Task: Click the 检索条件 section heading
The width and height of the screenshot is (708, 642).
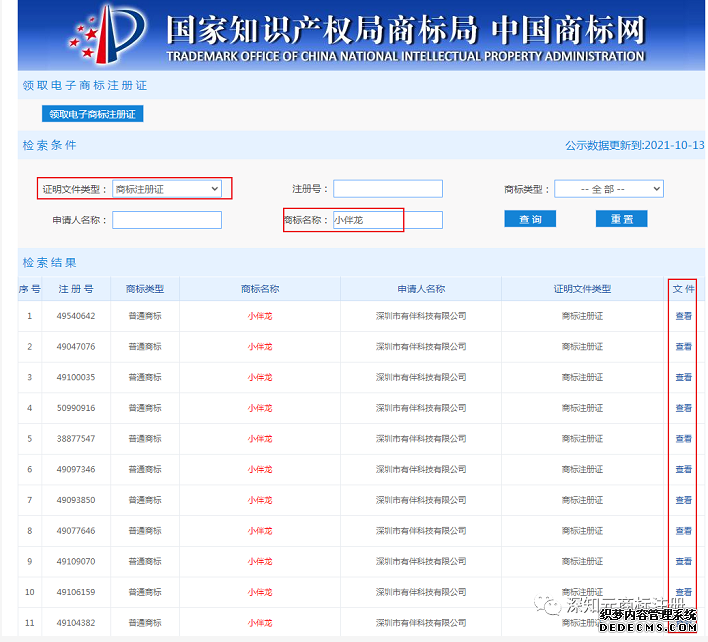Action: (x=50, y=145)
